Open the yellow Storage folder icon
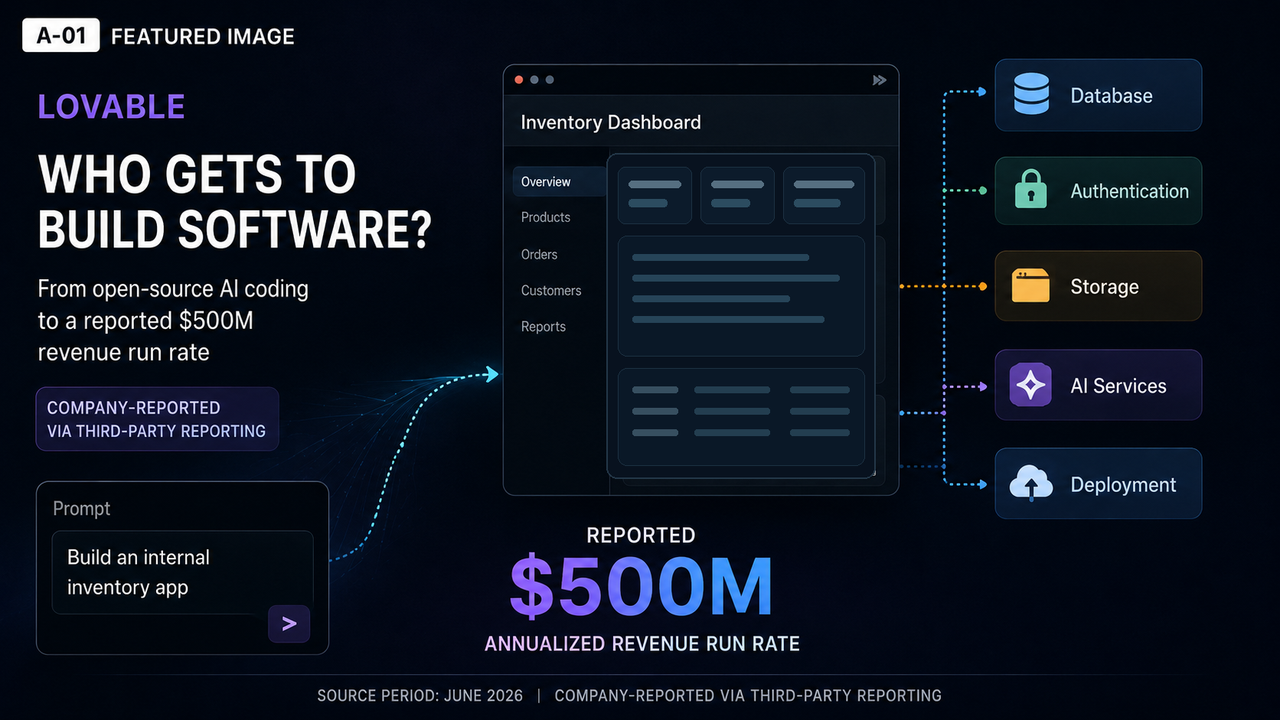 tap(1031, 286)
